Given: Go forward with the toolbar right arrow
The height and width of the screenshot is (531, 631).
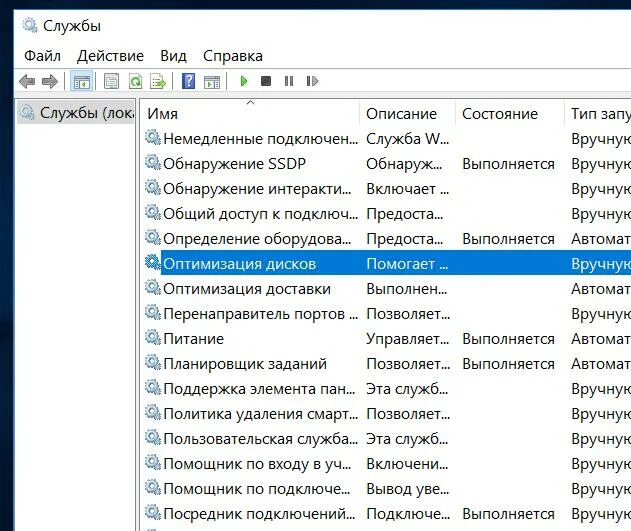Looking at the screenshot, I should pos(50,82).
